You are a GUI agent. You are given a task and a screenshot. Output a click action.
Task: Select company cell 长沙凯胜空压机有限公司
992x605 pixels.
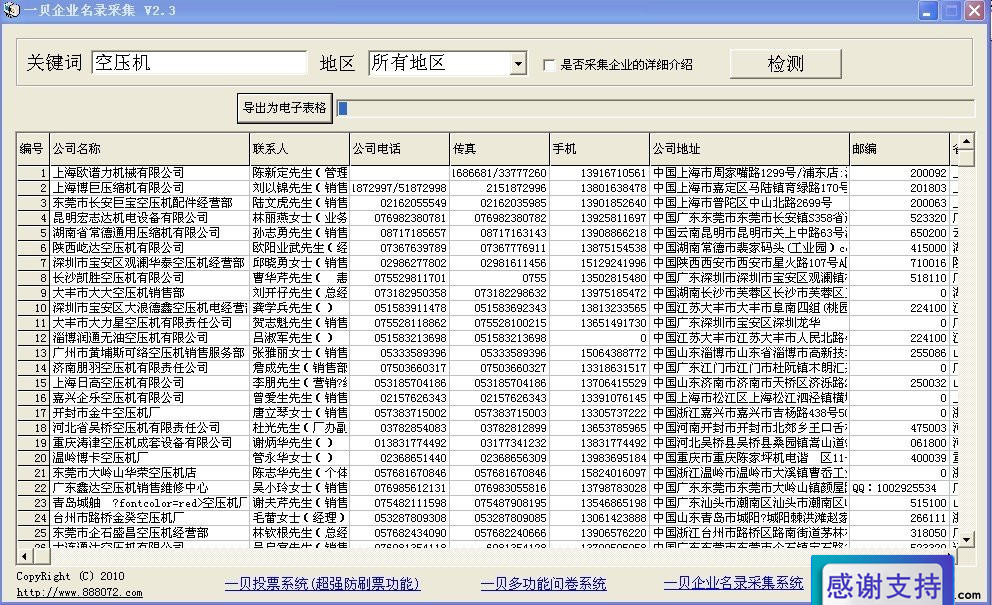149,278
